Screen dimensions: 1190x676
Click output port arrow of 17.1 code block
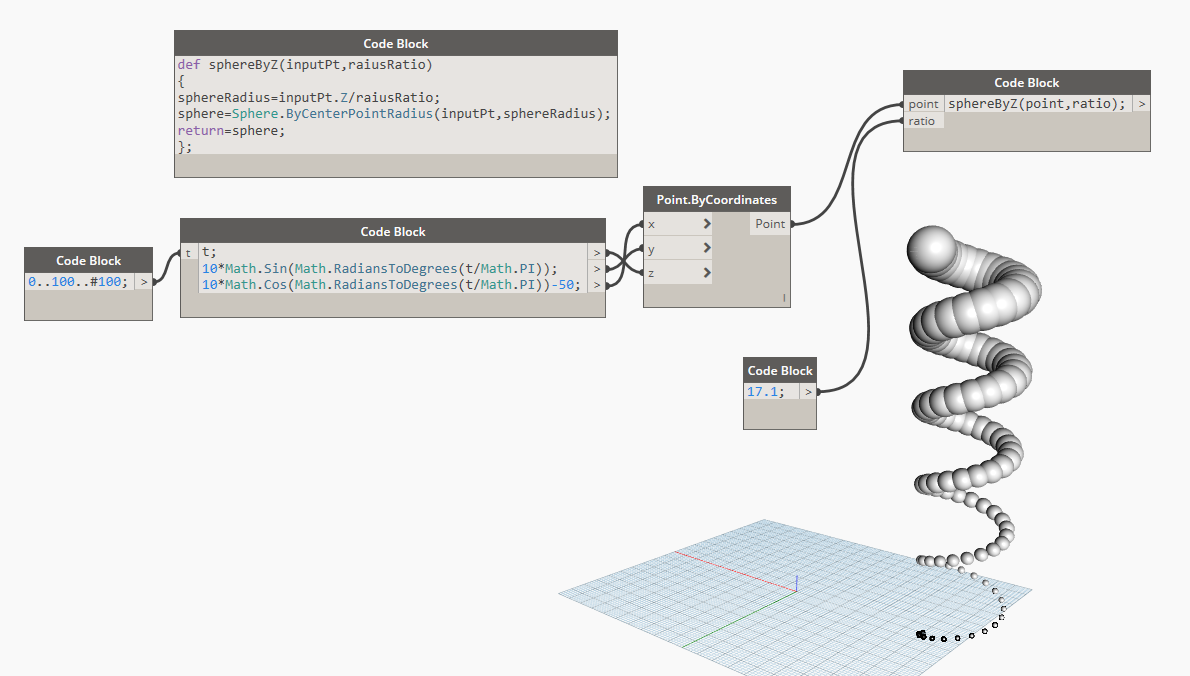pyautogui.click(x=808, y=391)
